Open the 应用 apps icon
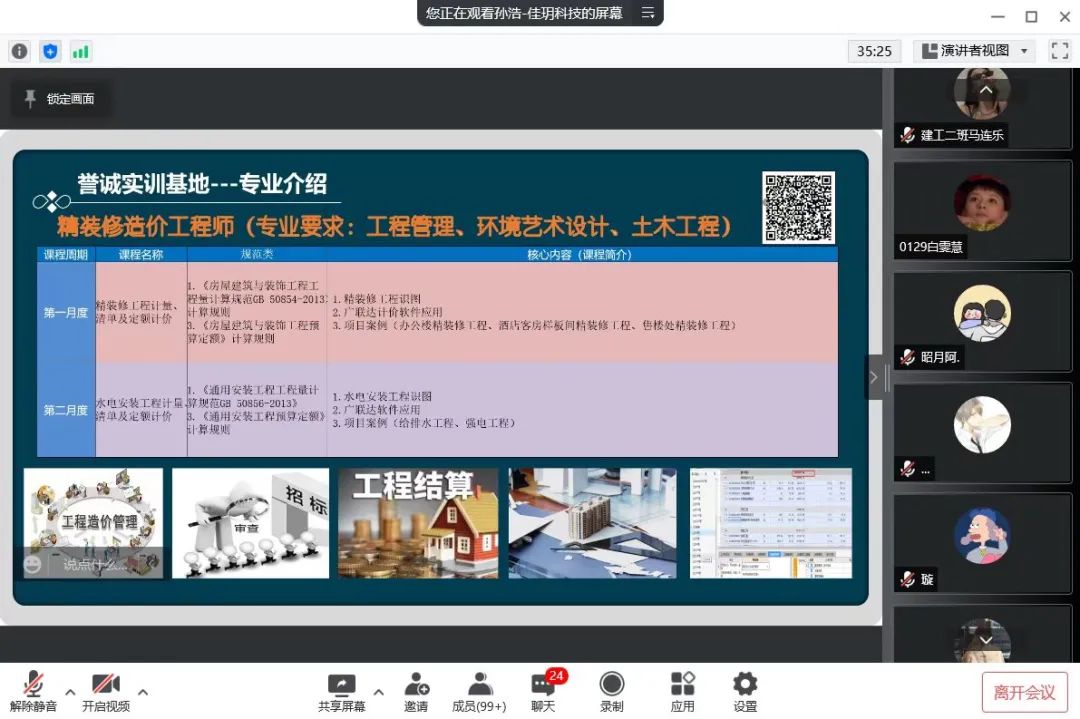Screen dimensions: 1080x719 click(682, 691)
